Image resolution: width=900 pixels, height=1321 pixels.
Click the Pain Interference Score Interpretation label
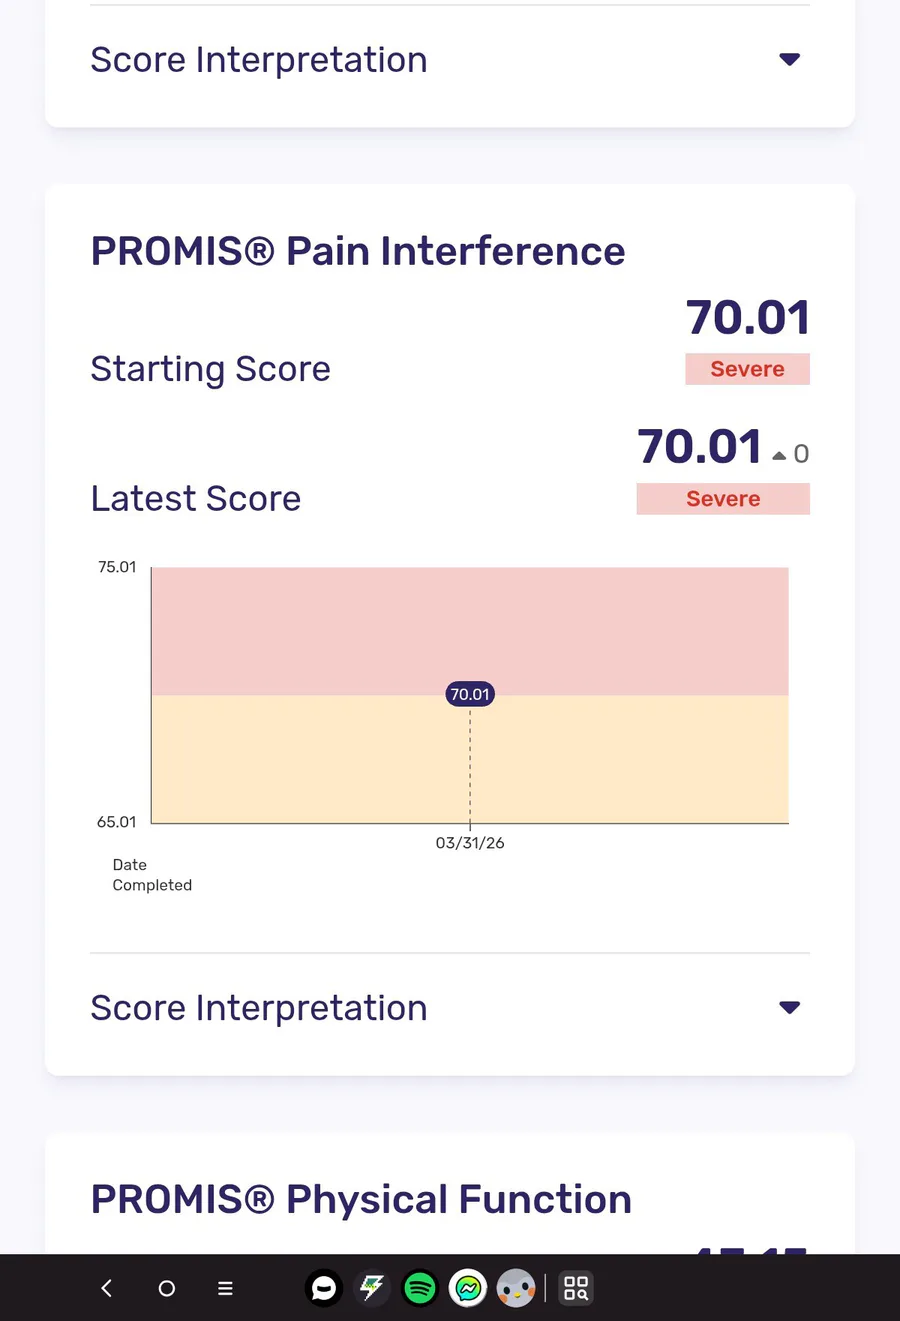pos(259,1008)
